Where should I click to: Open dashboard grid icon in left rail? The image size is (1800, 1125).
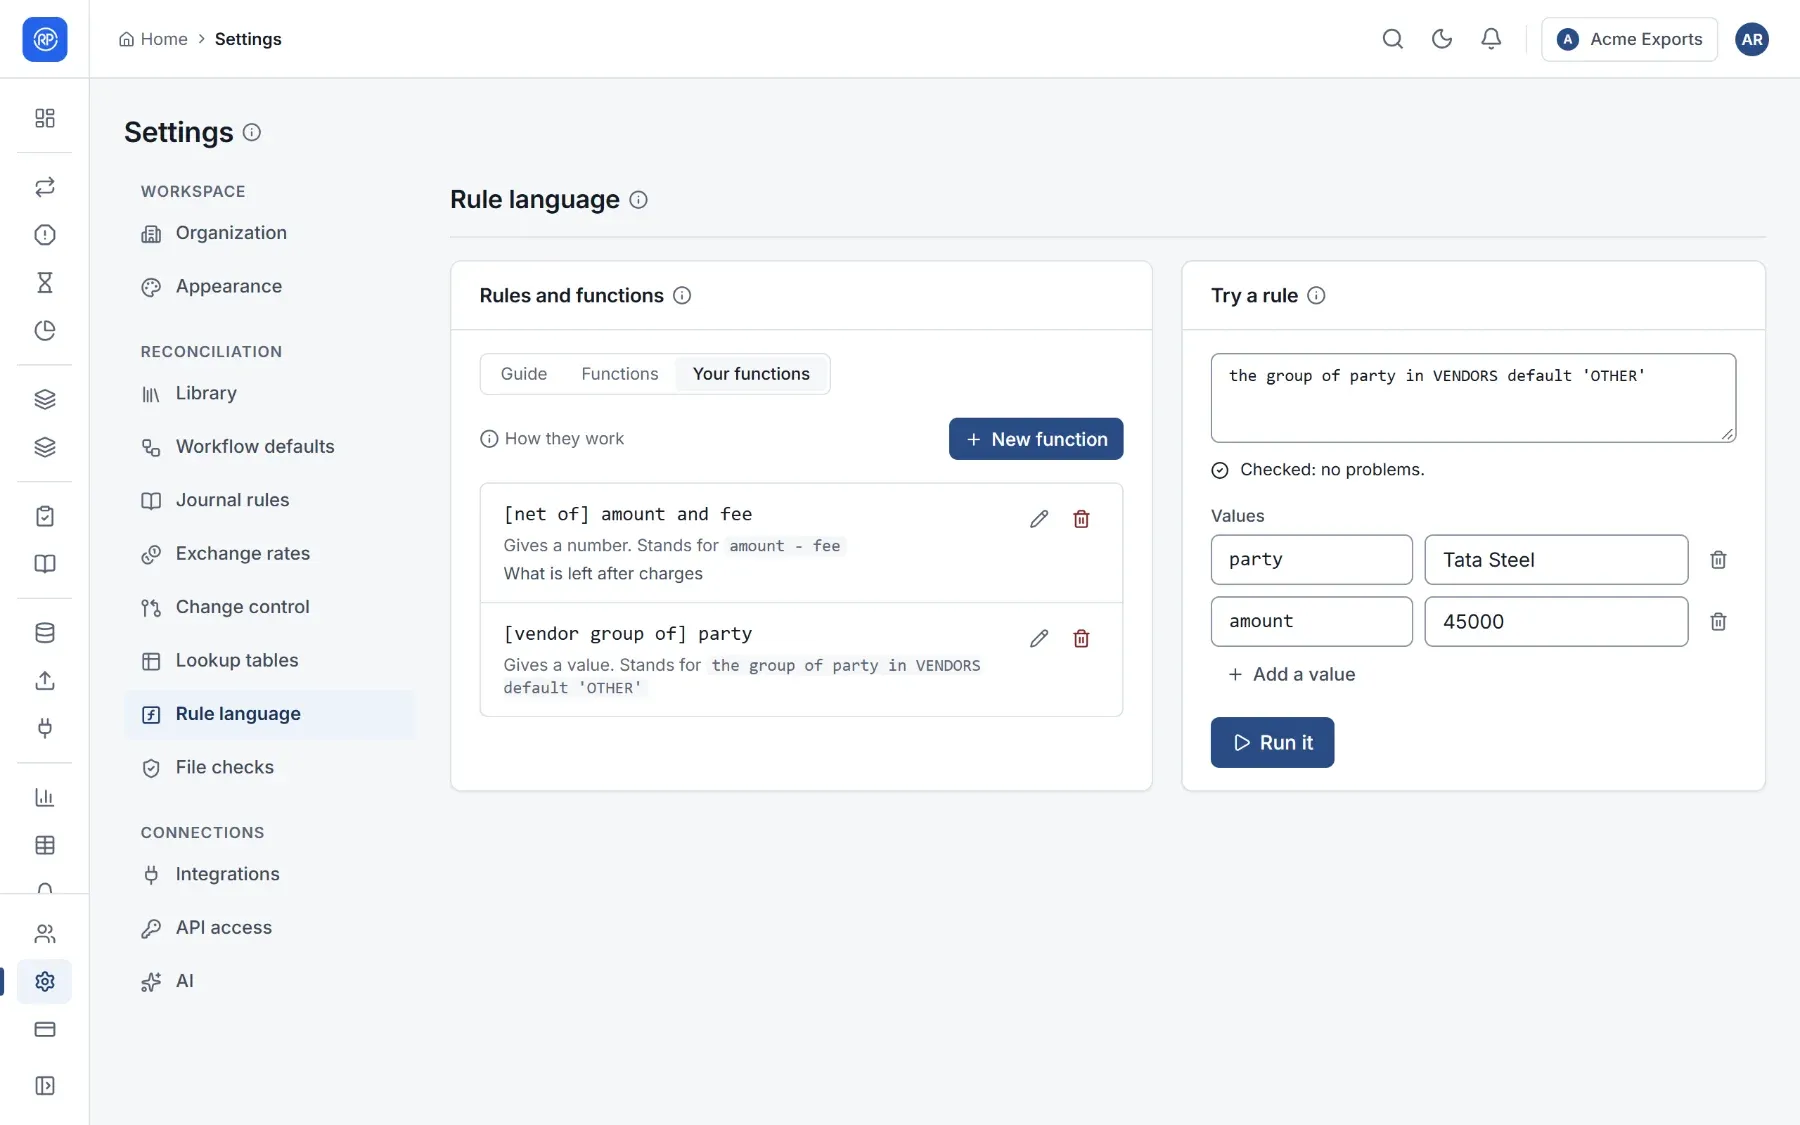(45, 118)
